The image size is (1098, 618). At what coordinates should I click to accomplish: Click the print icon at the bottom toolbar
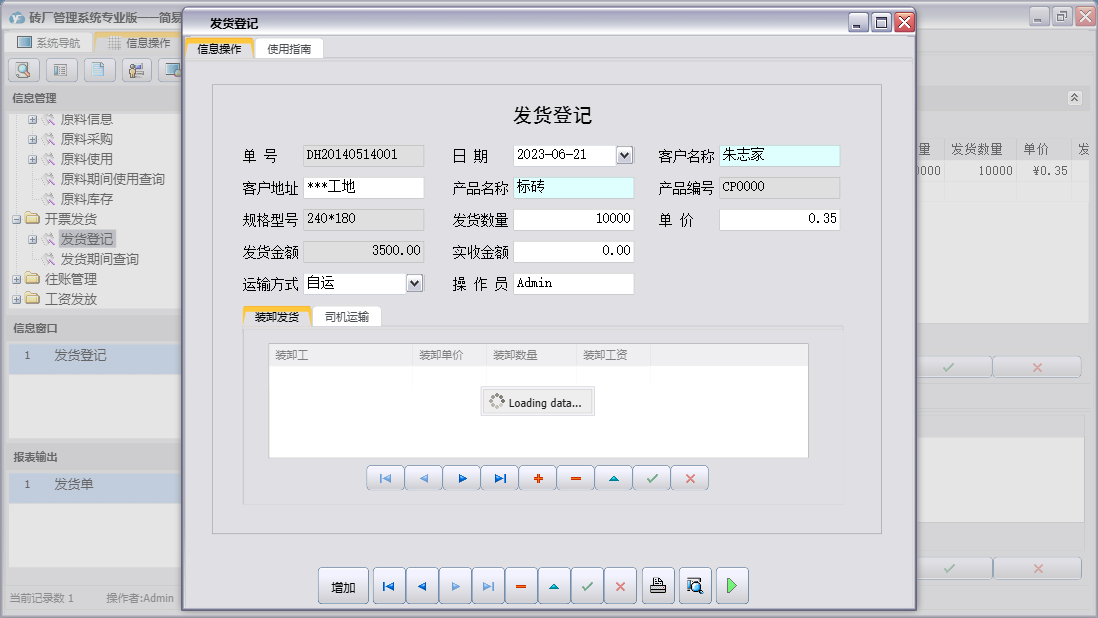(x=658, y=586)
